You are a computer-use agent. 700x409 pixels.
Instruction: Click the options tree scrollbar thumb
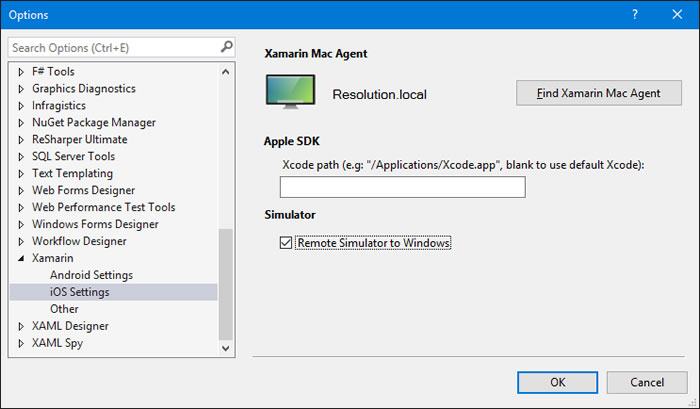pos(225,284)
